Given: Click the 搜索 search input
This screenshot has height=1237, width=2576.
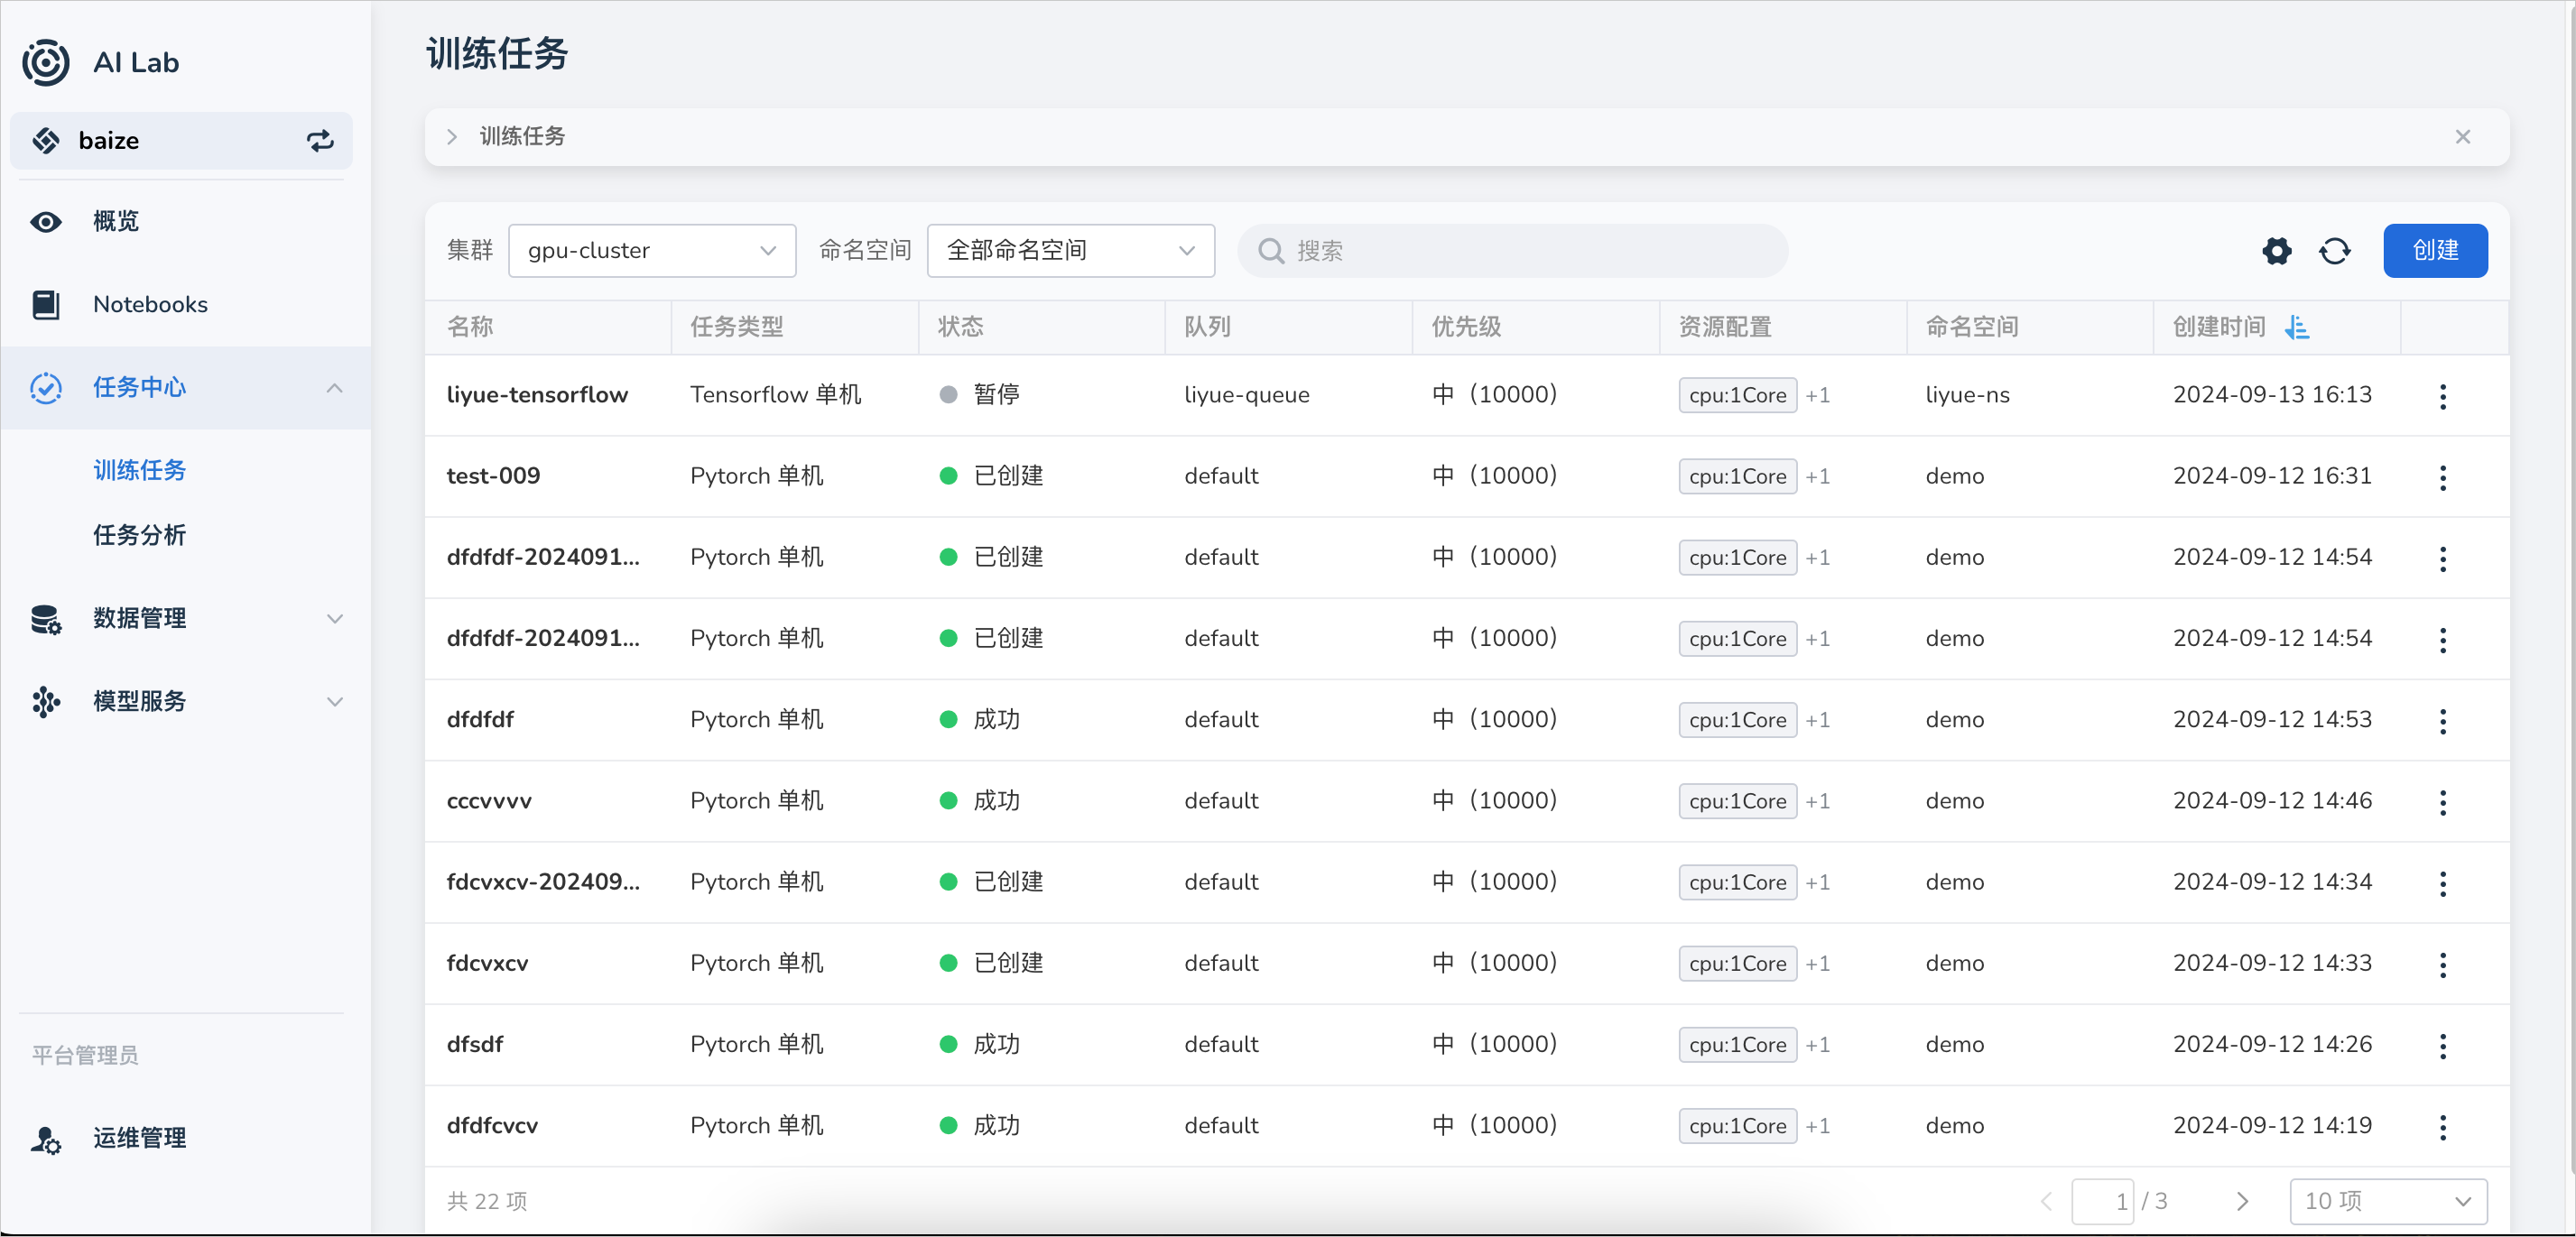Looking at the screenshot, I should point(1512,251).
